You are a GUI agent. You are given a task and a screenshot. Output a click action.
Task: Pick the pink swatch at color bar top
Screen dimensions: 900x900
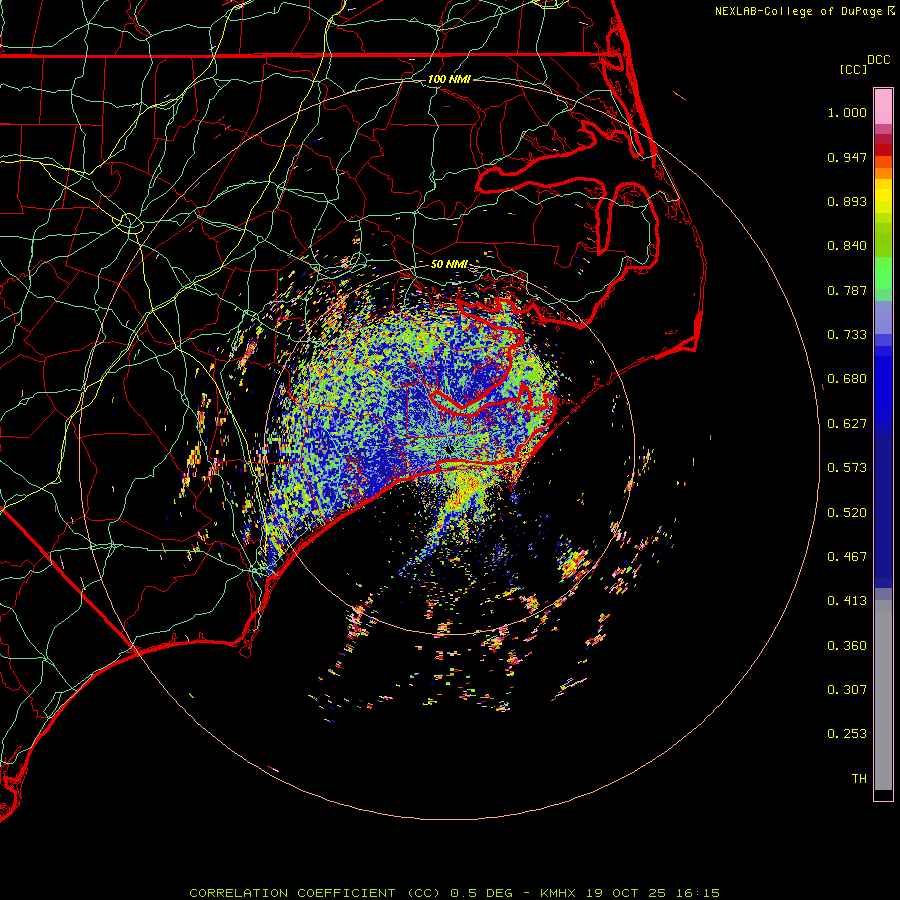pyautogui.click(x=883, y=107)
